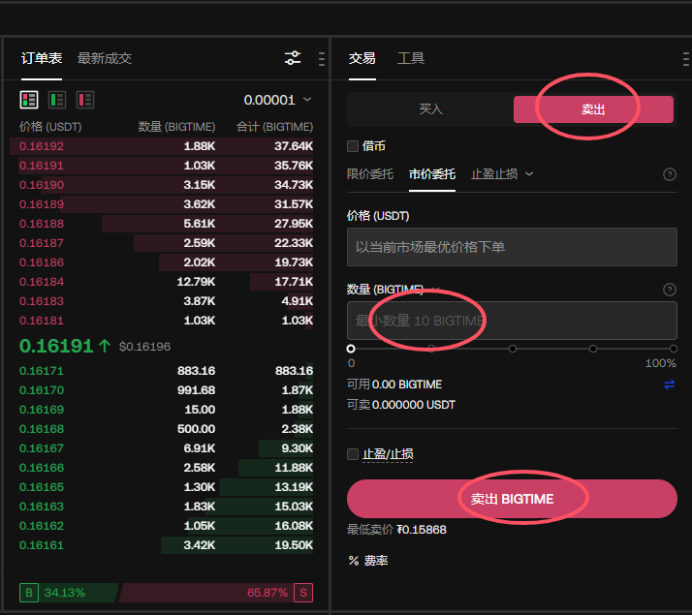
Task: Click the blue transfer arrows icon
Action: coord(669,385)
